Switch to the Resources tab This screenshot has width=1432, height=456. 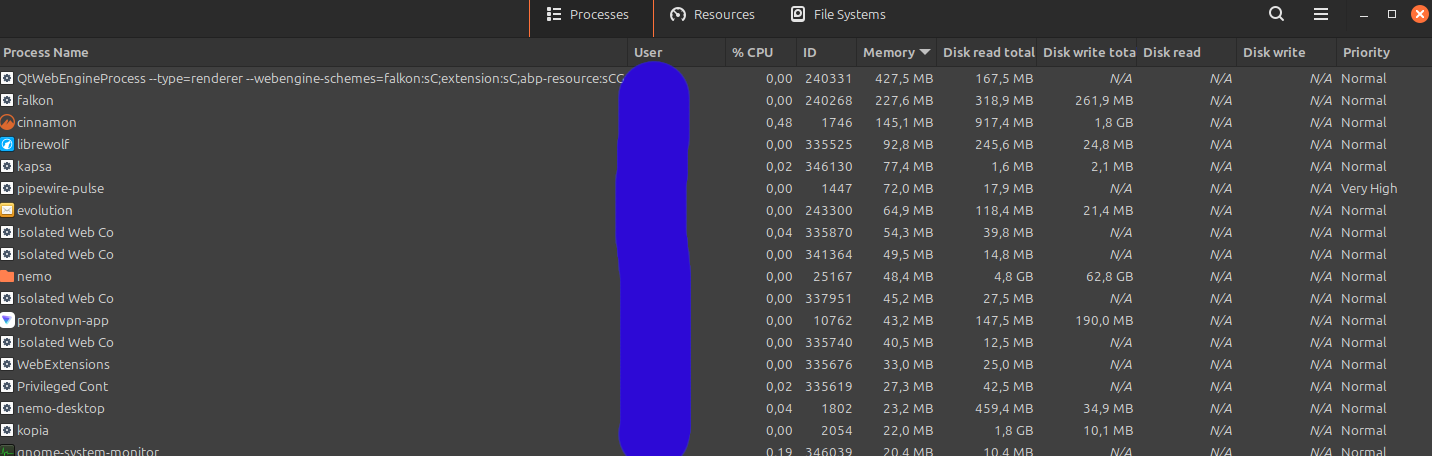pyautogui.click(x=714, y=15)
